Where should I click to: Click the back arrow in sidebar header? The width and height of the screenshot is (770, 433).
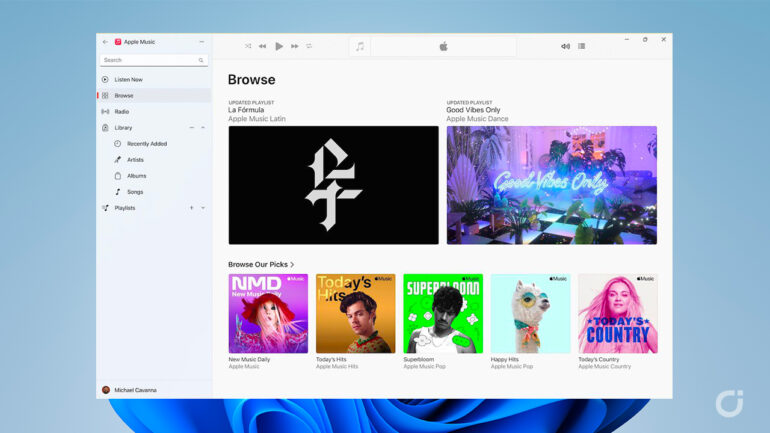click(105, 42)
